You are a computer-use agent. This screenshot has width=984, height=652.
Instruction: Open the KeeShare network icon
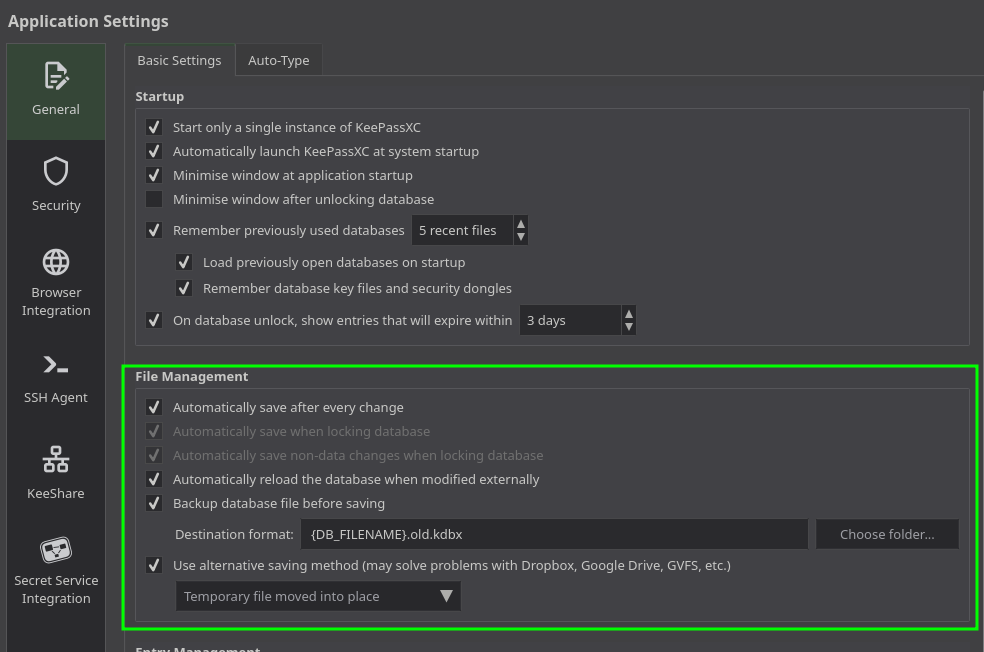(56, 459)
